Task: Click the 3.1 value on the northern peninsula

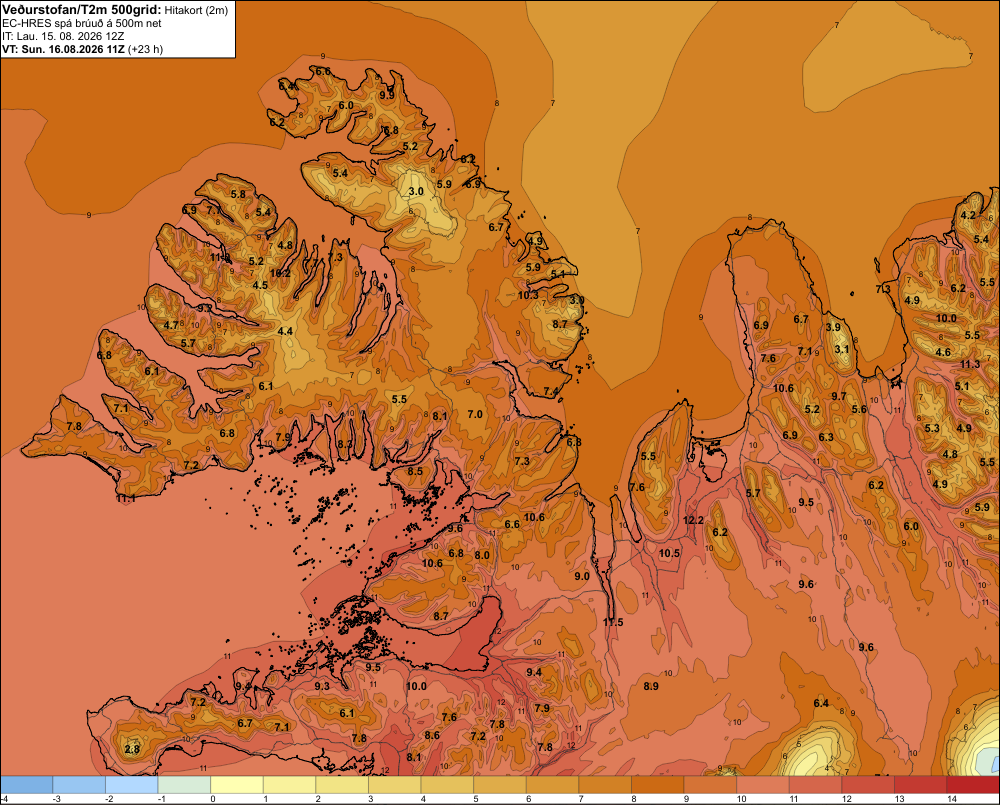Action: pyautogui.click(x=842, y=349)
